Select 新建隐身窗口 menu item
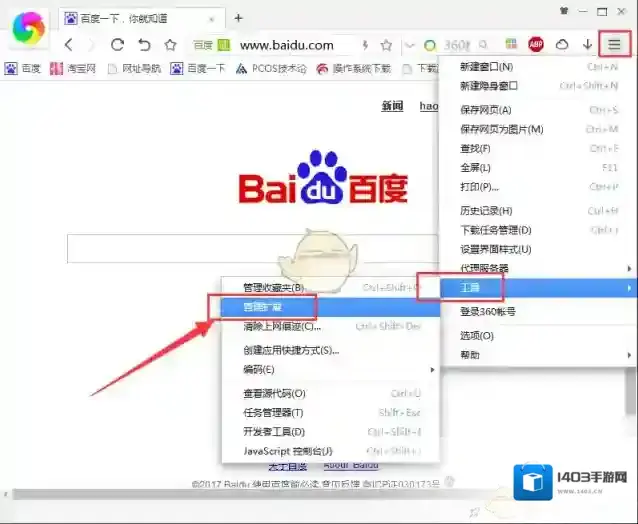 point(538,86)
